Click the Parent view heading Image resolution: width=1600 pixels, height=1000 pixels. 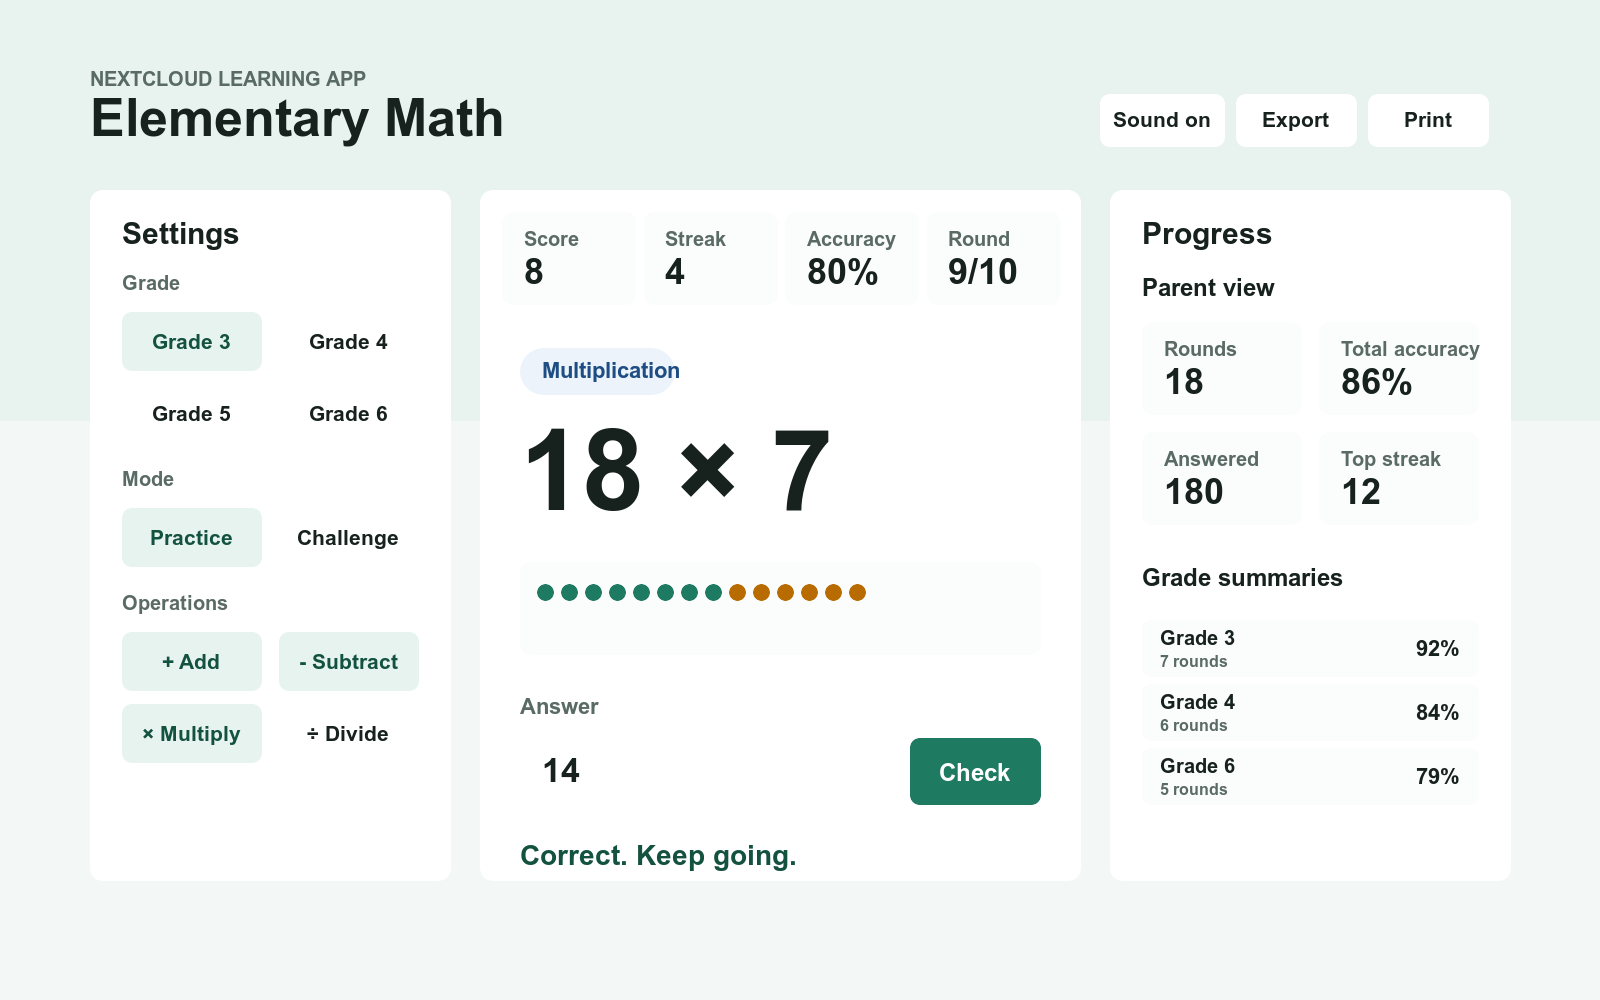point(1208,288)
